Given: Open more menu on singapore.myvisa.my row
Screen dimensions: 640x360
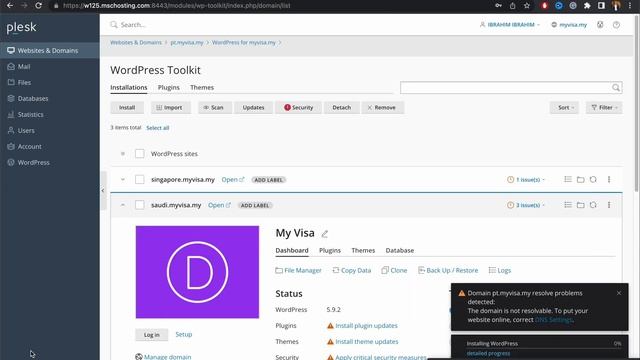Looking at the screenshot, I should click(x=609, y=179).
